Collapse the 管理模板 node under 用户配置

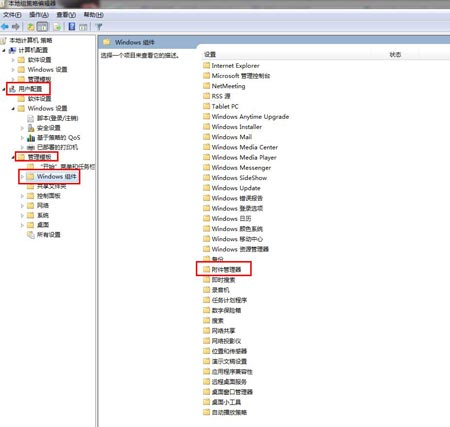[x=13, y=157]
